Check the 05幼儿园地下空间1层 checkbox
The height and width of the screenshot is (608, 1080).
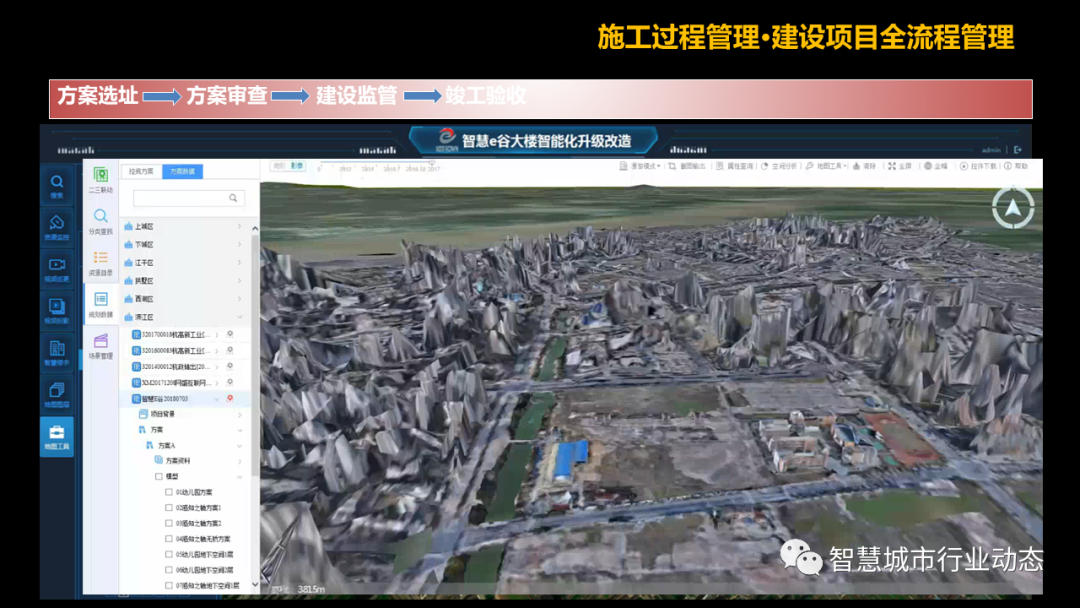click(x=169, y=554)
